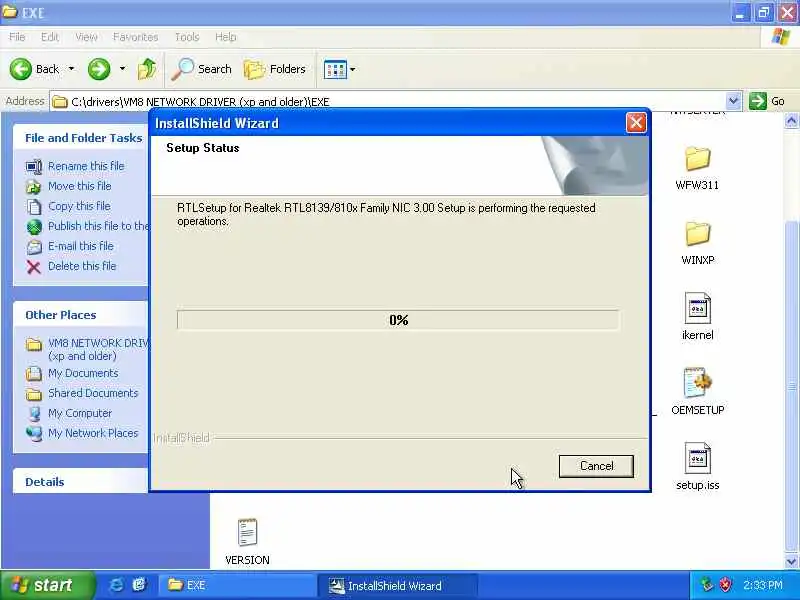800x600 pixels.
Task: Click second Quick Launch icon
Action: tap(138, 585)
